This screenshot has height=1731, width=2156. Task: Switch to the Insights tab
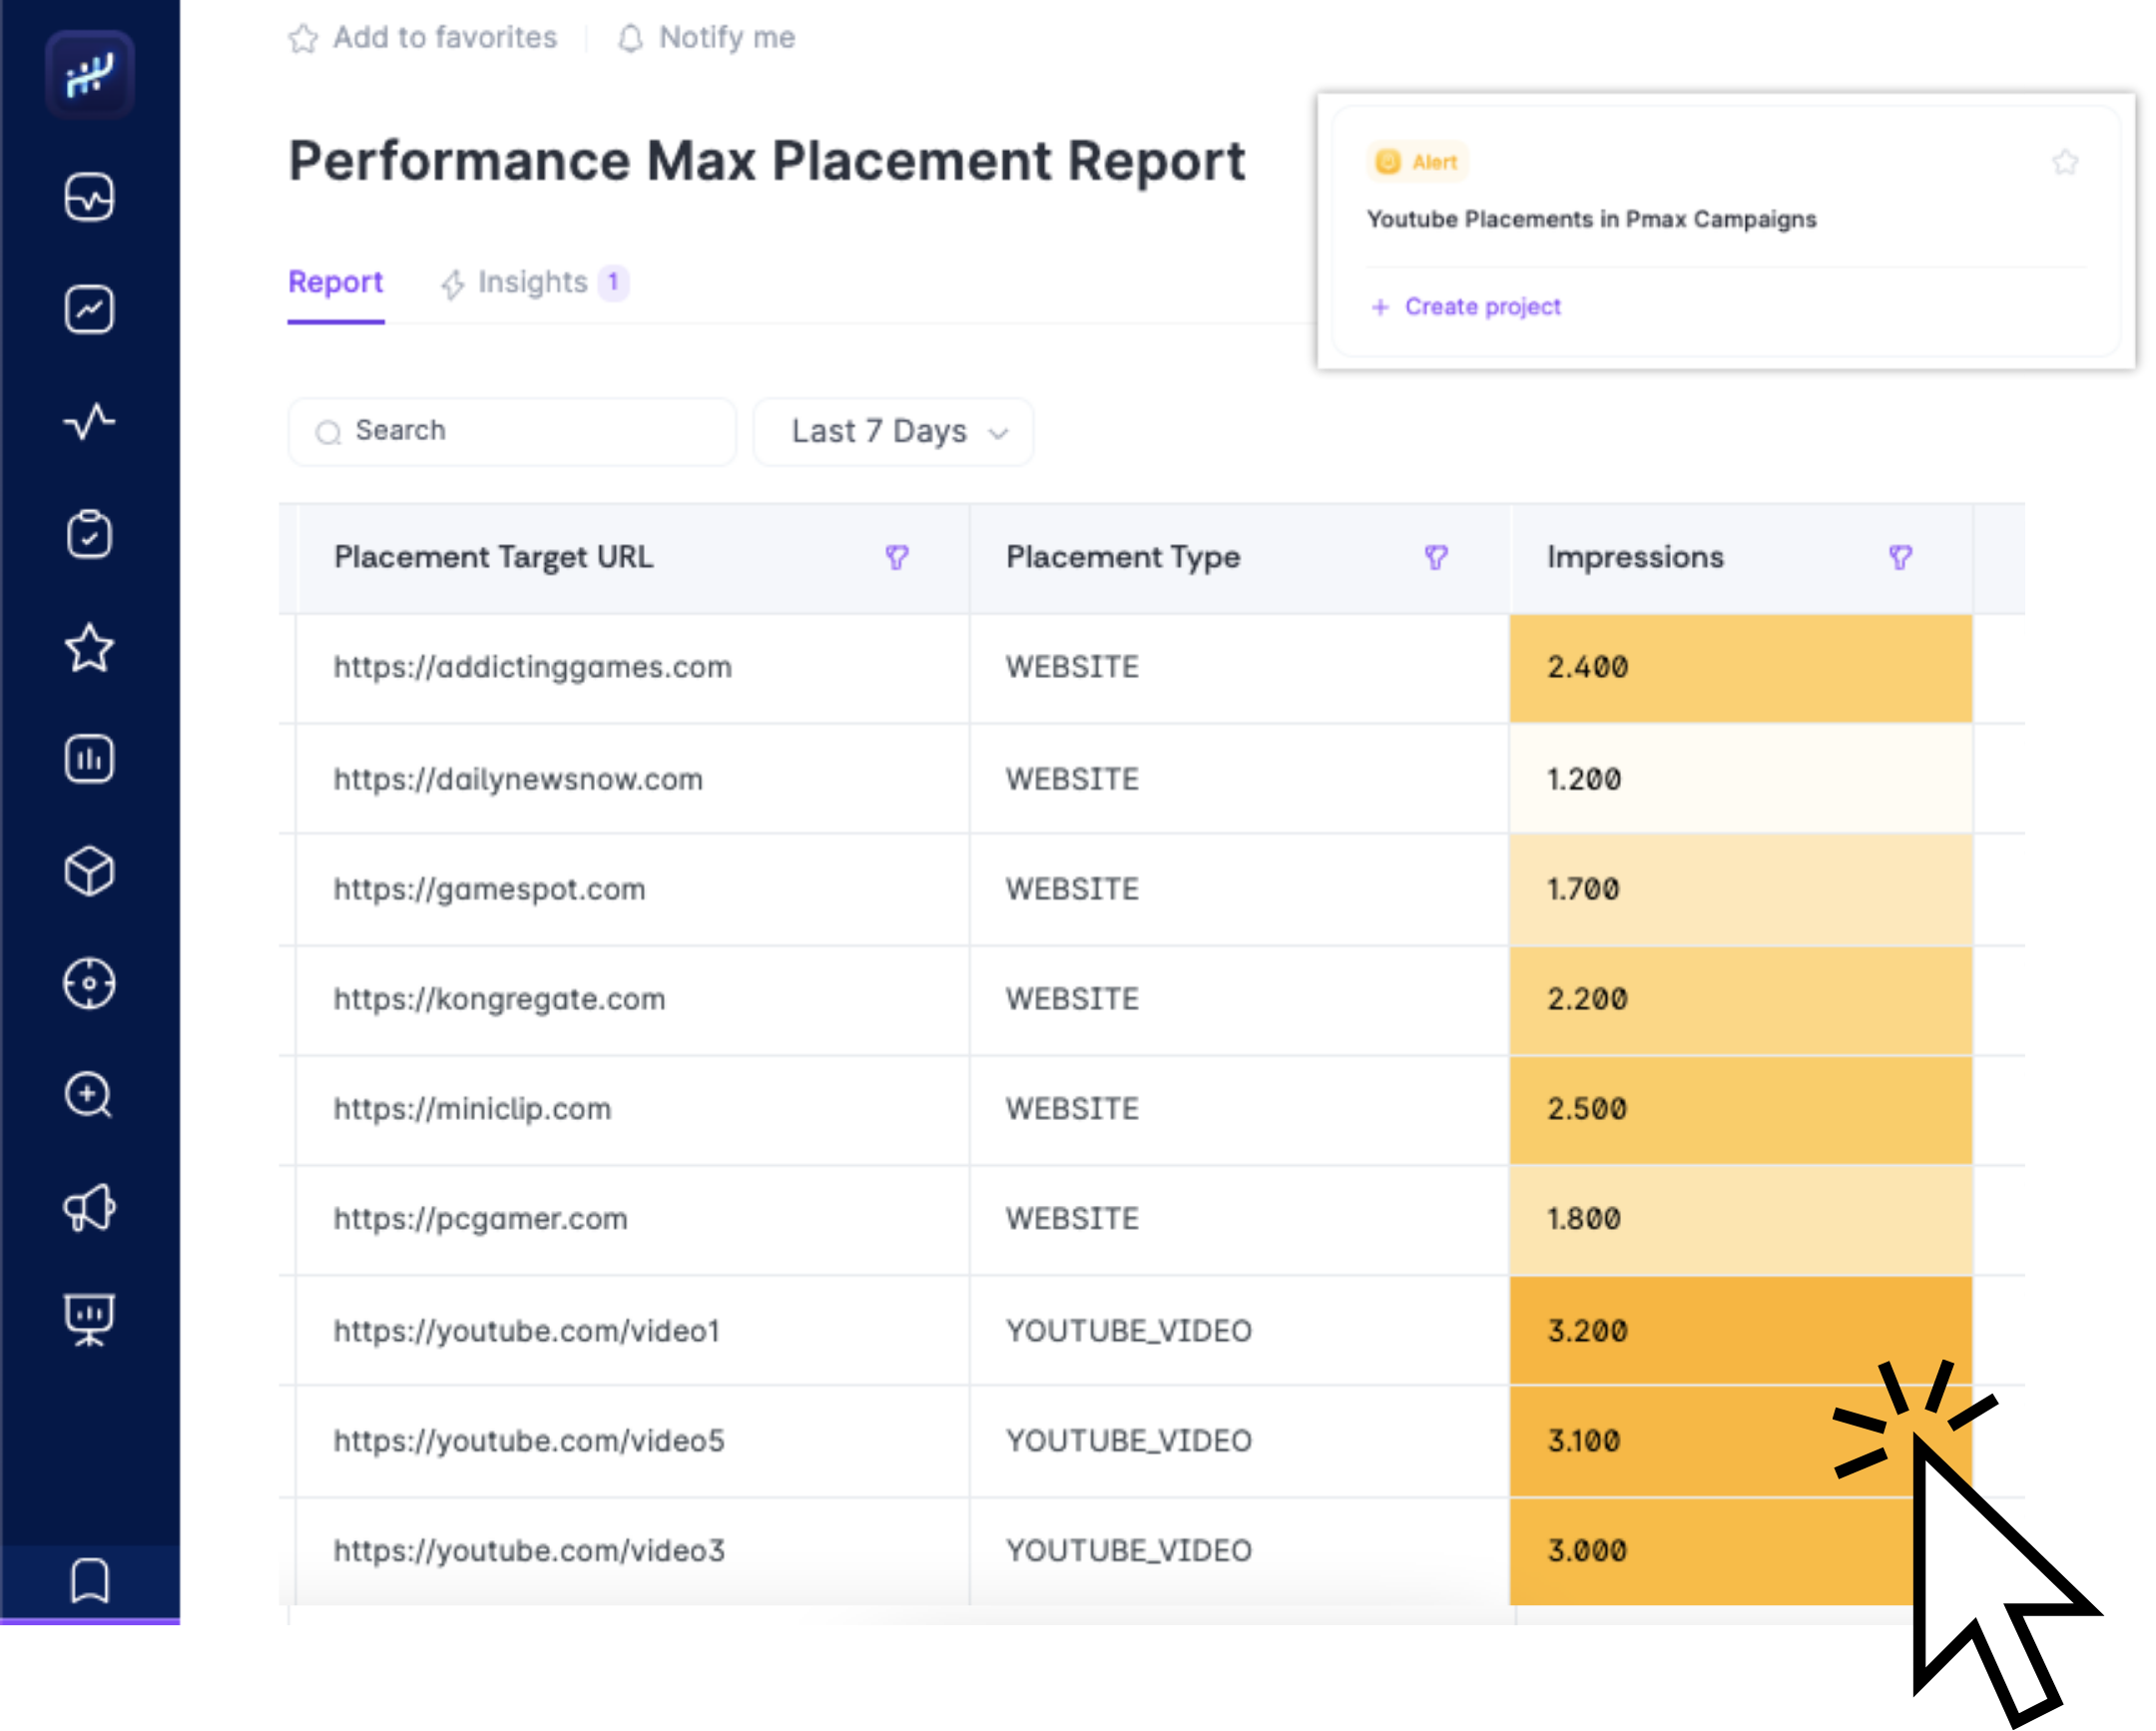tap(533, 283)
